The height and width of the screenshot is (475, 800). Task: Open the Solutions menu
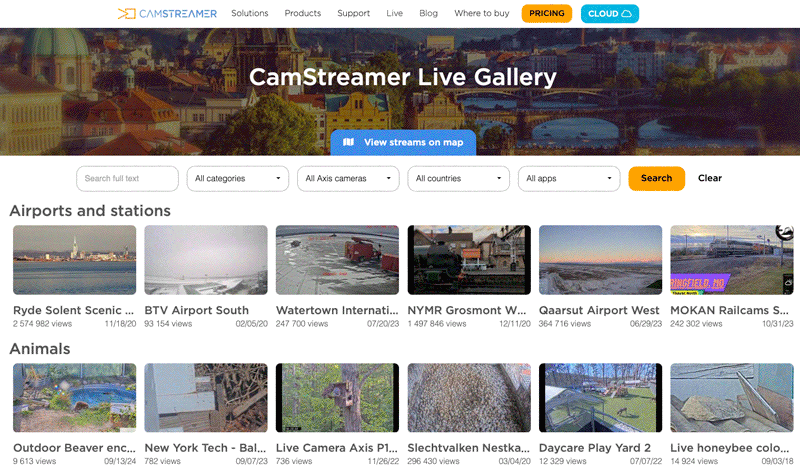click(x=249, y=14)
